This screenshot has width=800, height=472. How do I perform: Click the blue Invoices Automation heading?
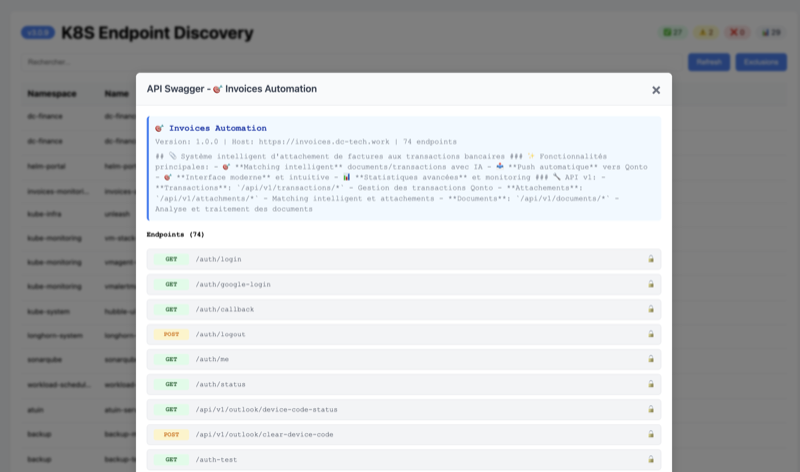(x=217, y=128)
